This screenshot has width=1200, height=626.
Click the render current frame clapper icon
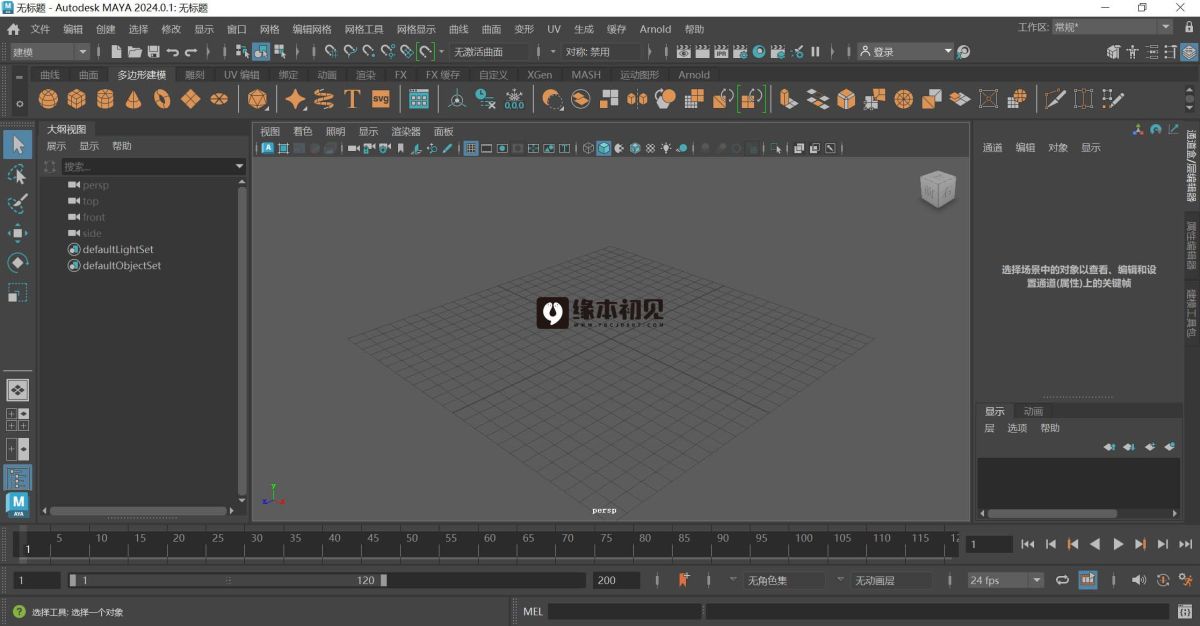pyautogui.click(x=703, y=51)
